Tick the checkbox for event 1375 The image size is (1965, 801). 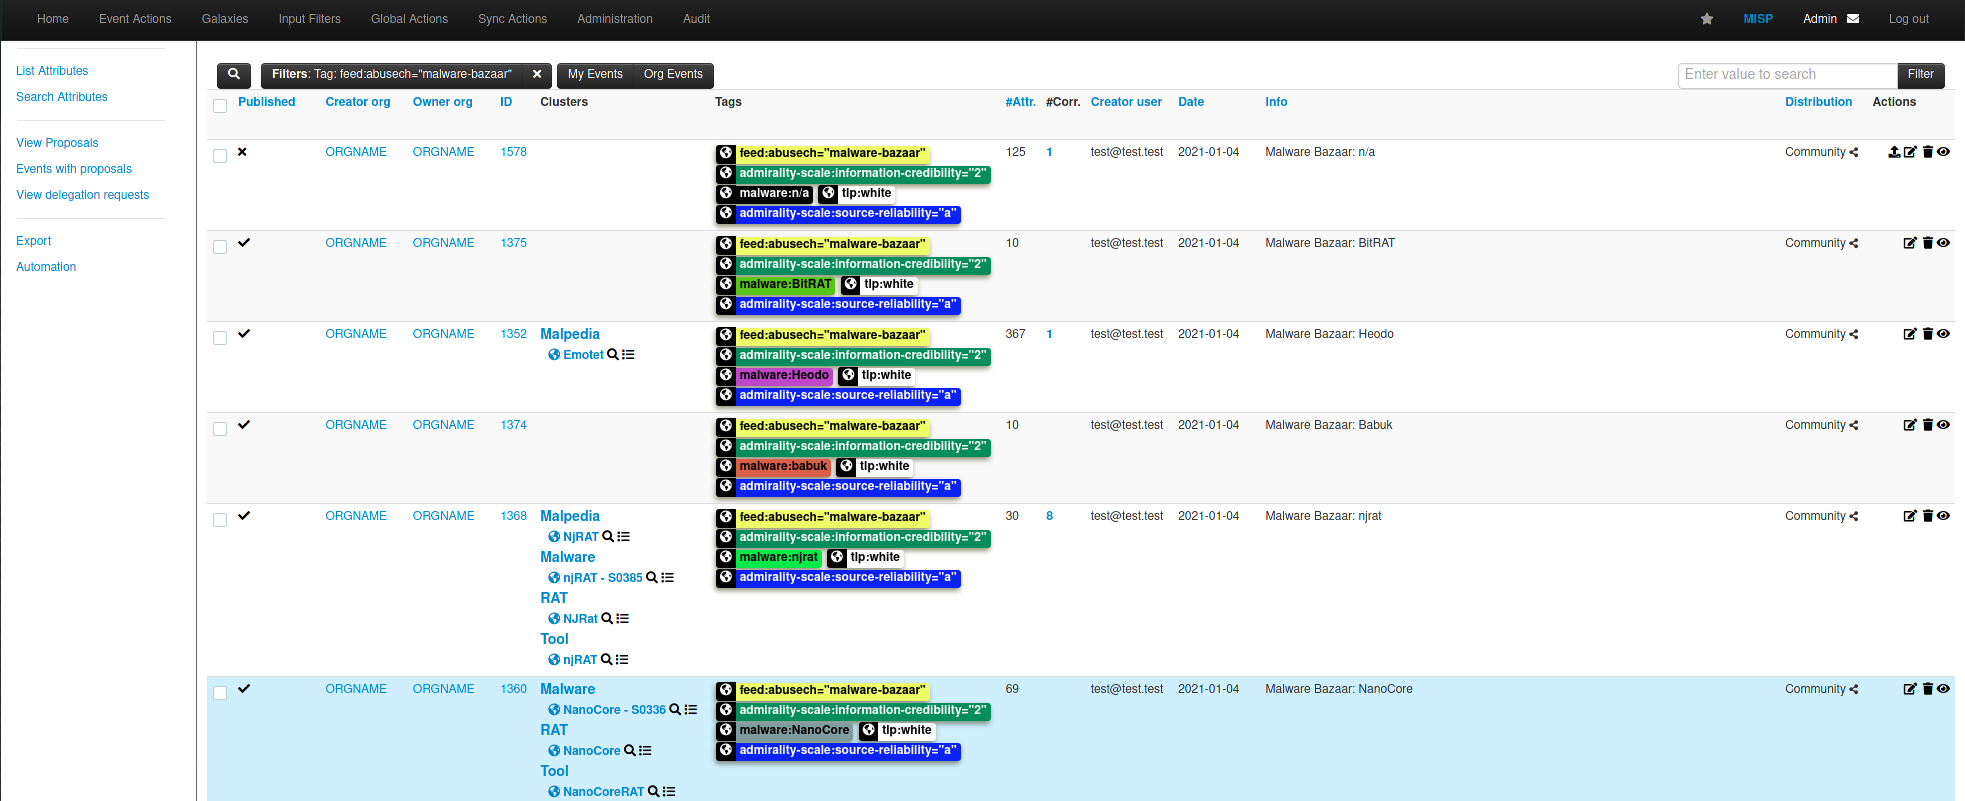click(220, 247)
